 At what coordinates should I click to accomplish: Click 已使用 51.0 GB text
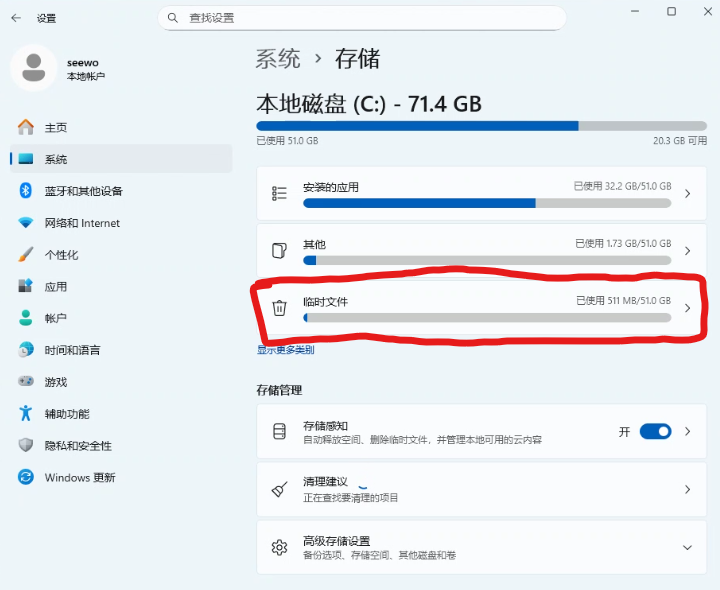pos(287,140)
